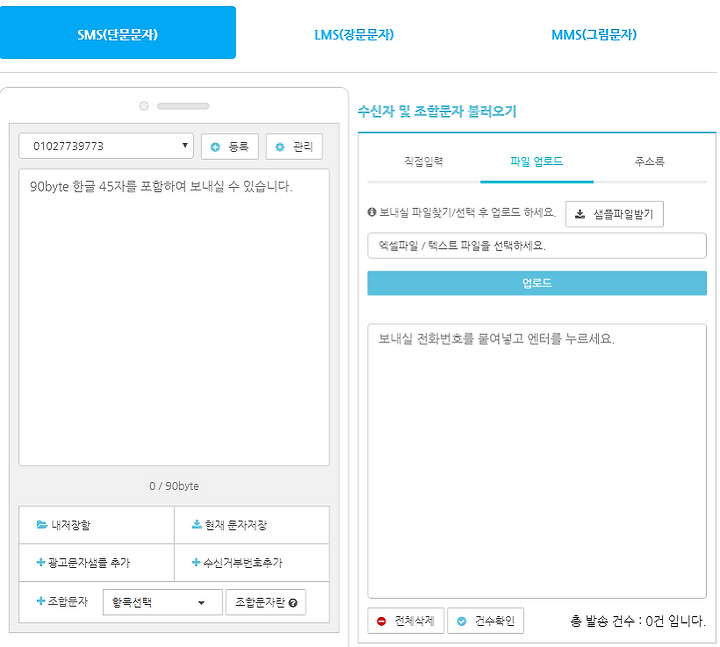Image resolution: width=720 pixels, height=647 pixels.
Task: Click into the 90byte message text area
Action: 174,317
